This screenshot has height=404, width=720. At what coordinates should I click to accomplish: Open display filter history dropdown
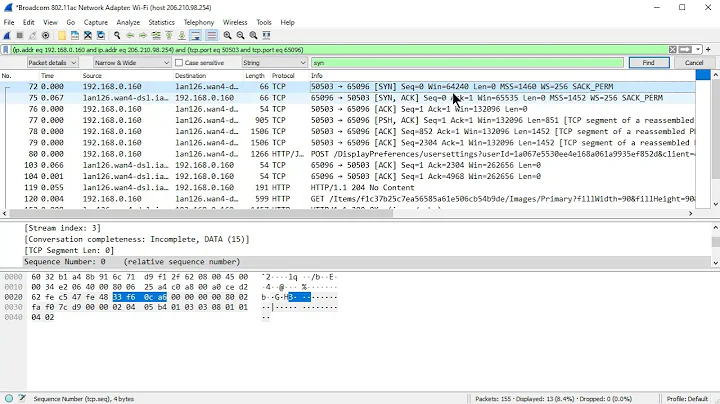(698, 50)
